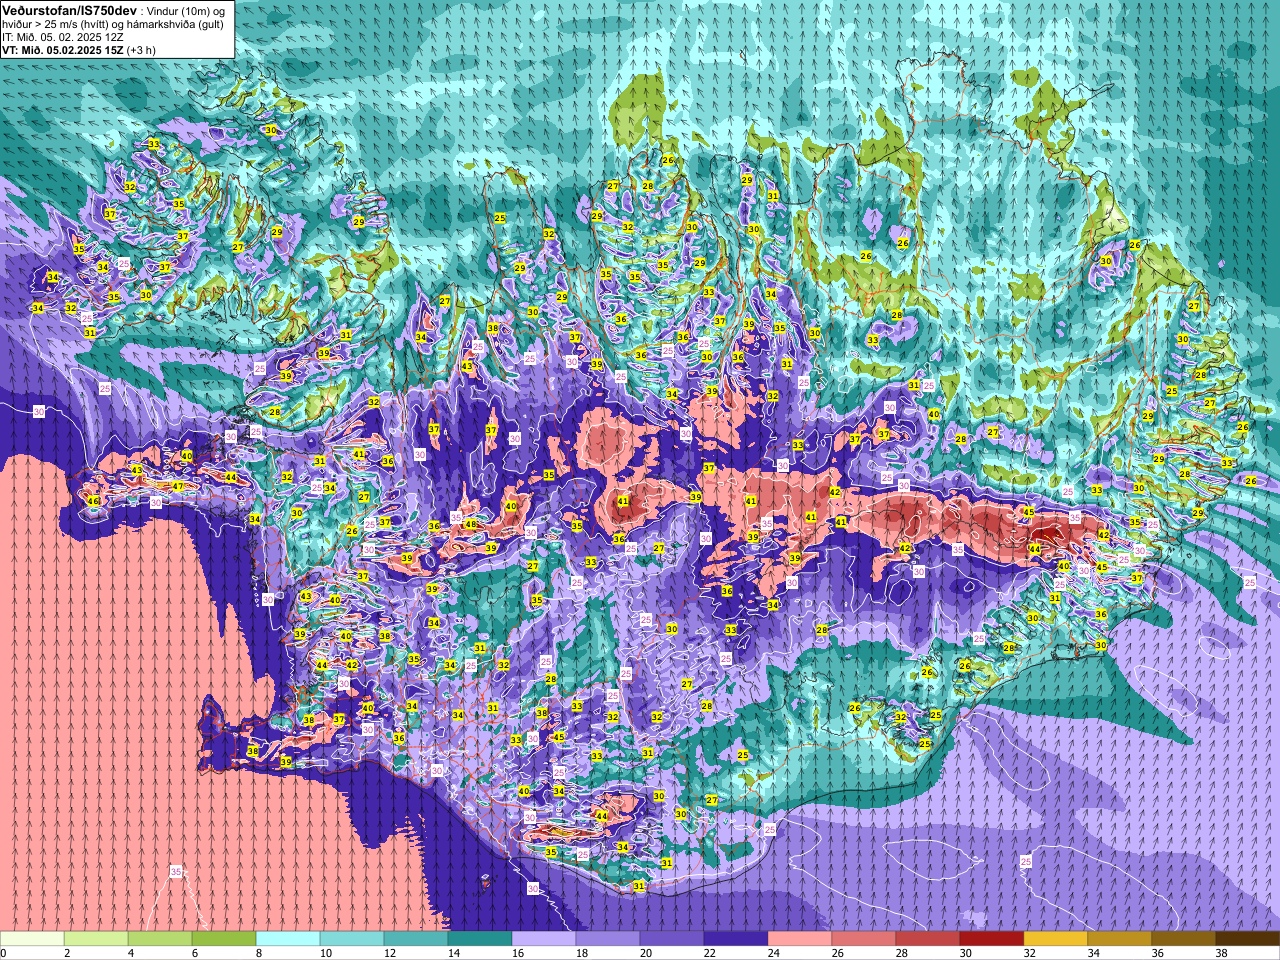1280x960 pixels.
Task: Click the yellow 46 gust label on map
Action: pos(93,500)
